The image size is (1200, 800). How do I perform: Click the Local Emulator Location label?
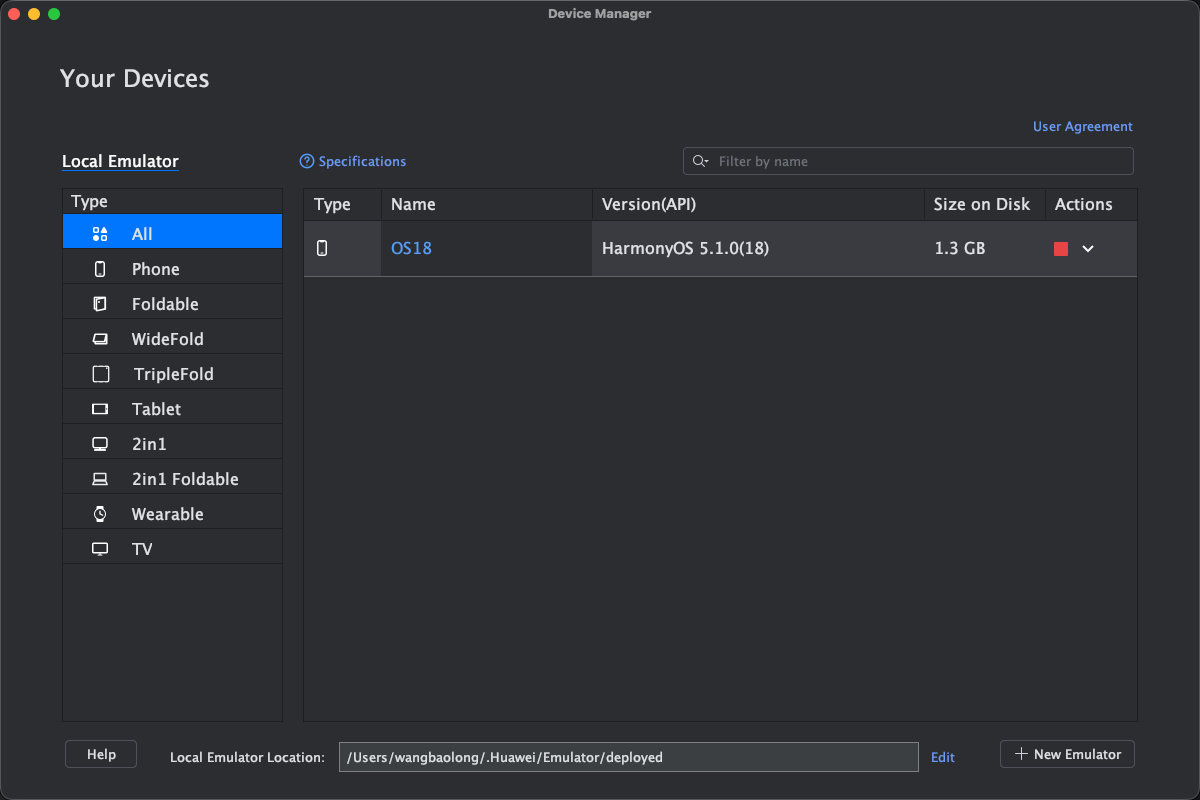247,757
